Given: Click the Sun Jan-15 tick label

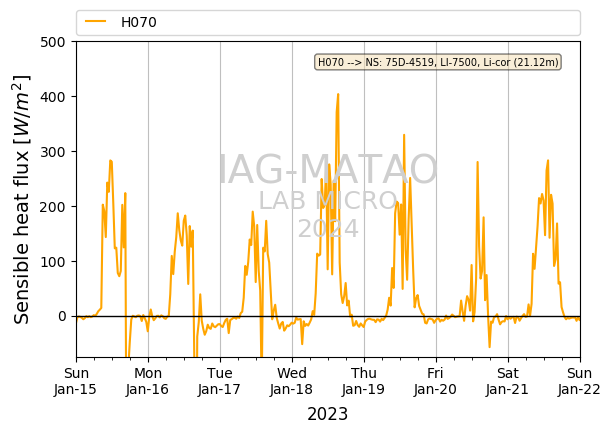Looking at the screenshot, I should click(x=76, y=381).
